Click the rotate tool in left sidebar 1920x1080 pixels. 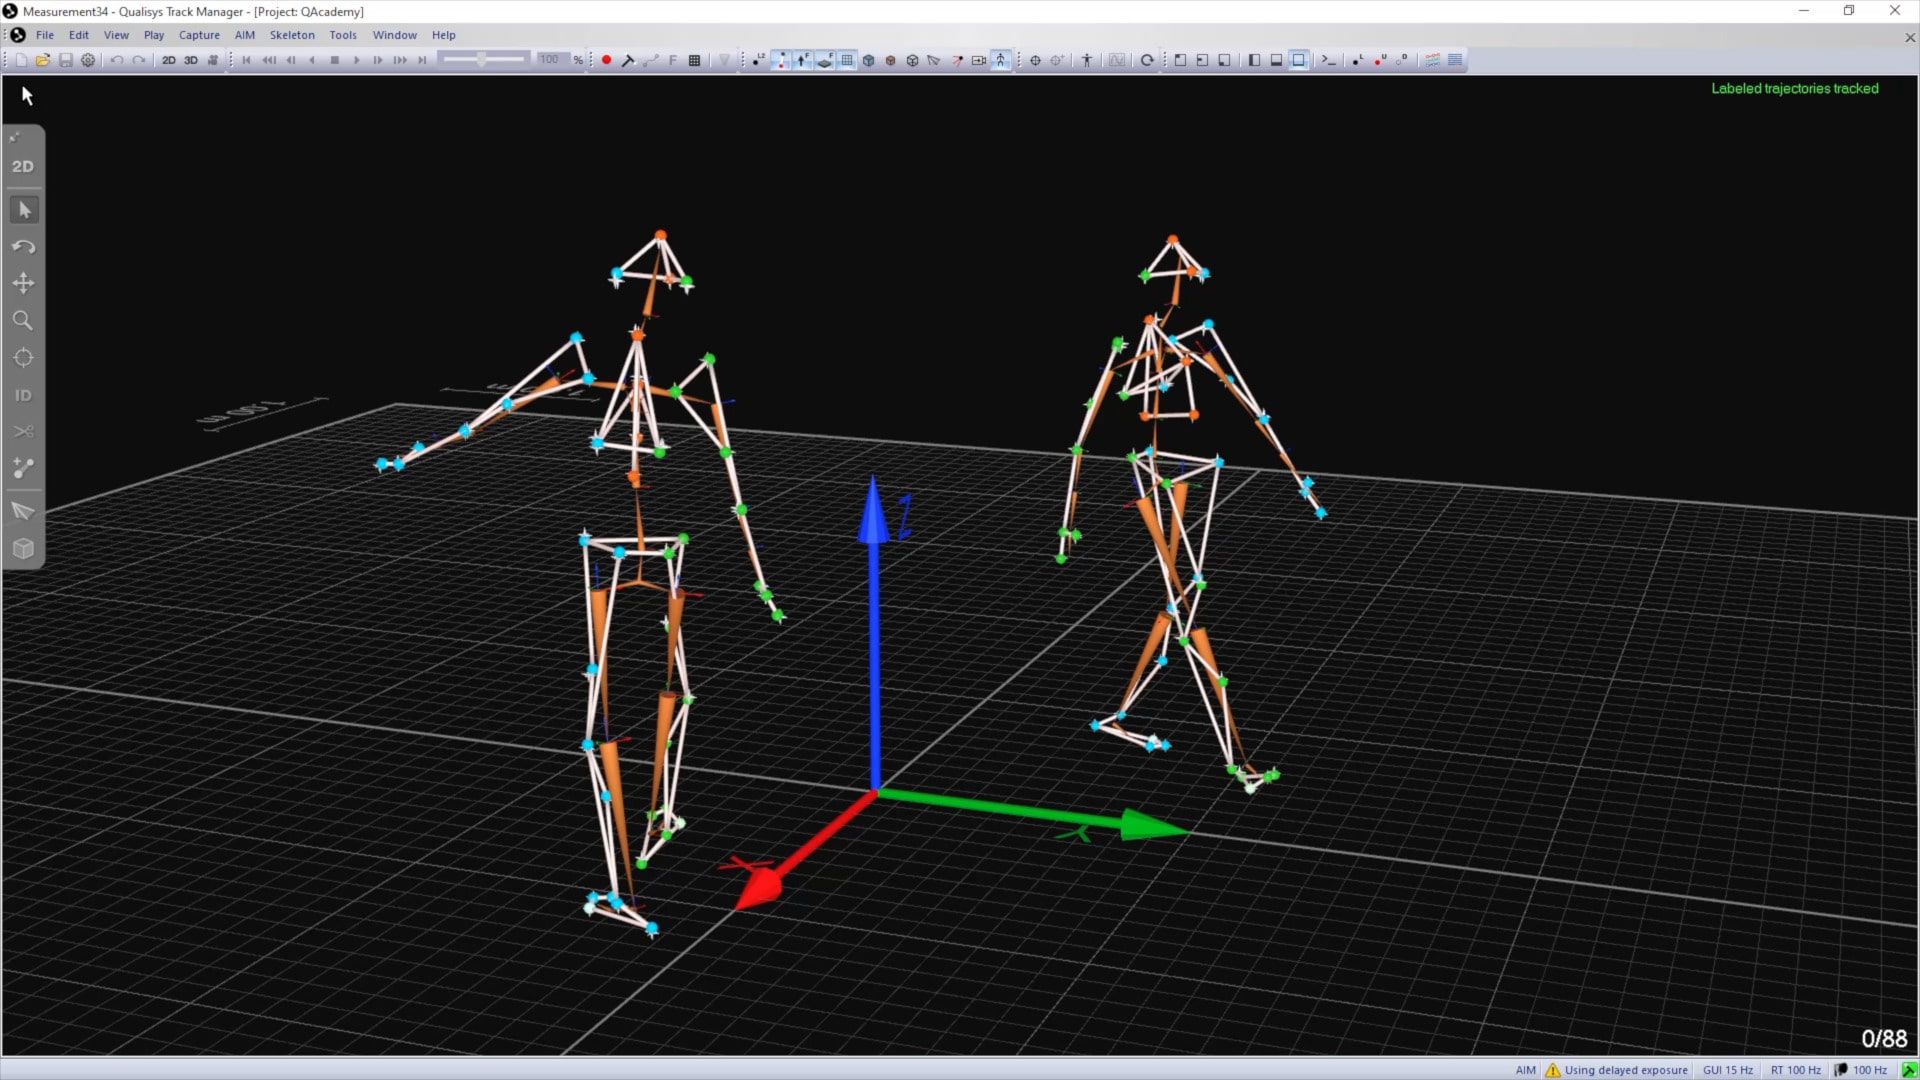tap(23, 247)
